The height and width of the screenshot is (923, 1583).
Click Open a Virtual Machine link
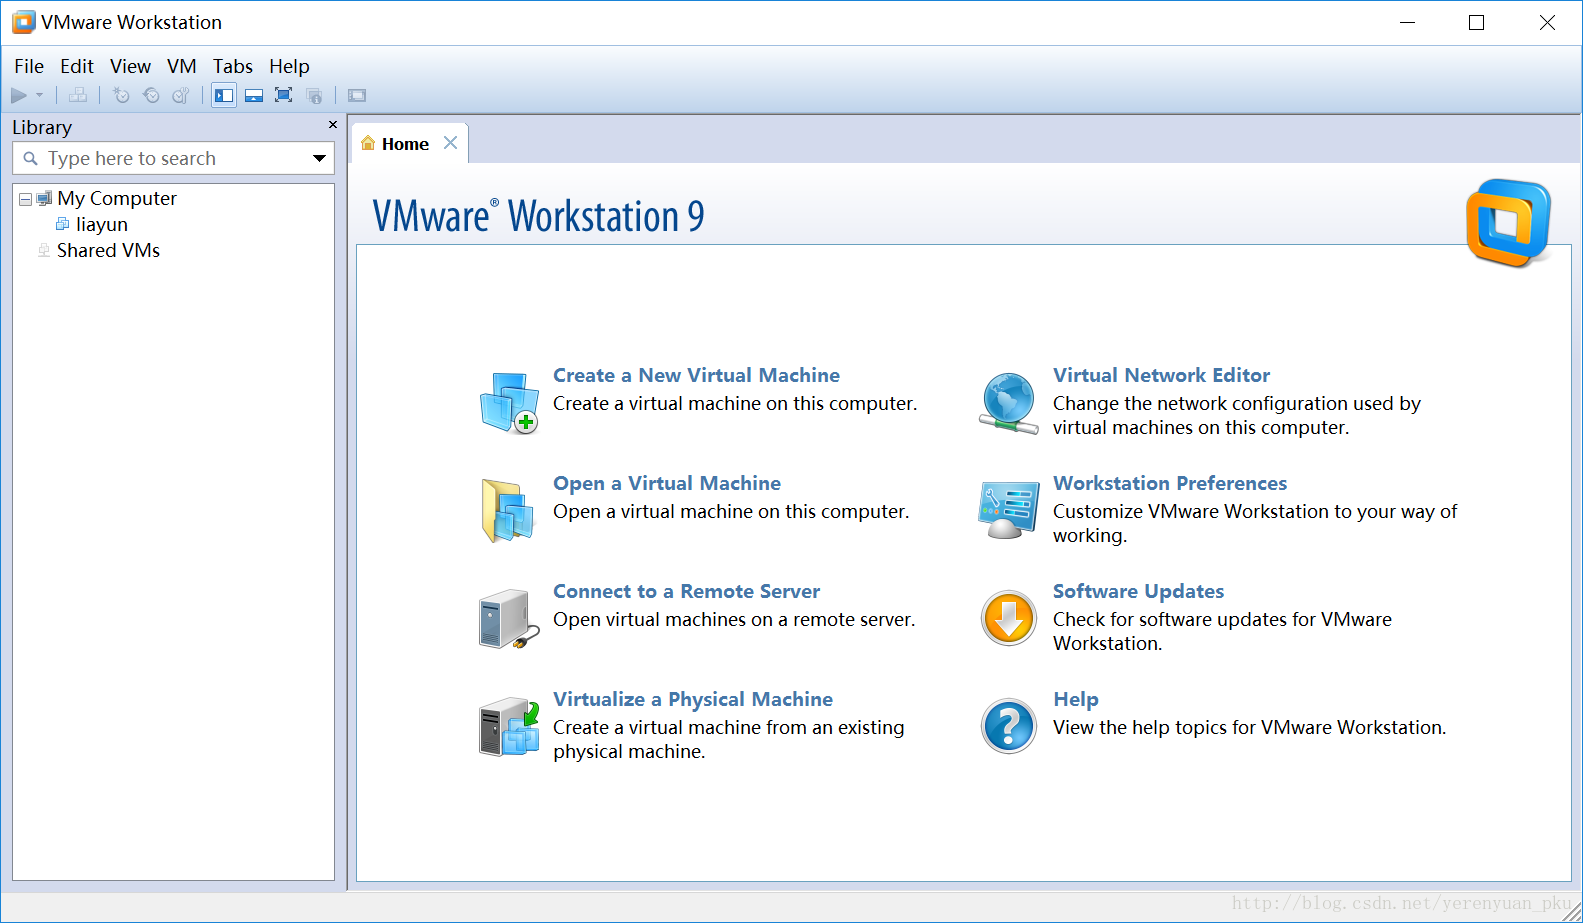(x=667, y=483)
